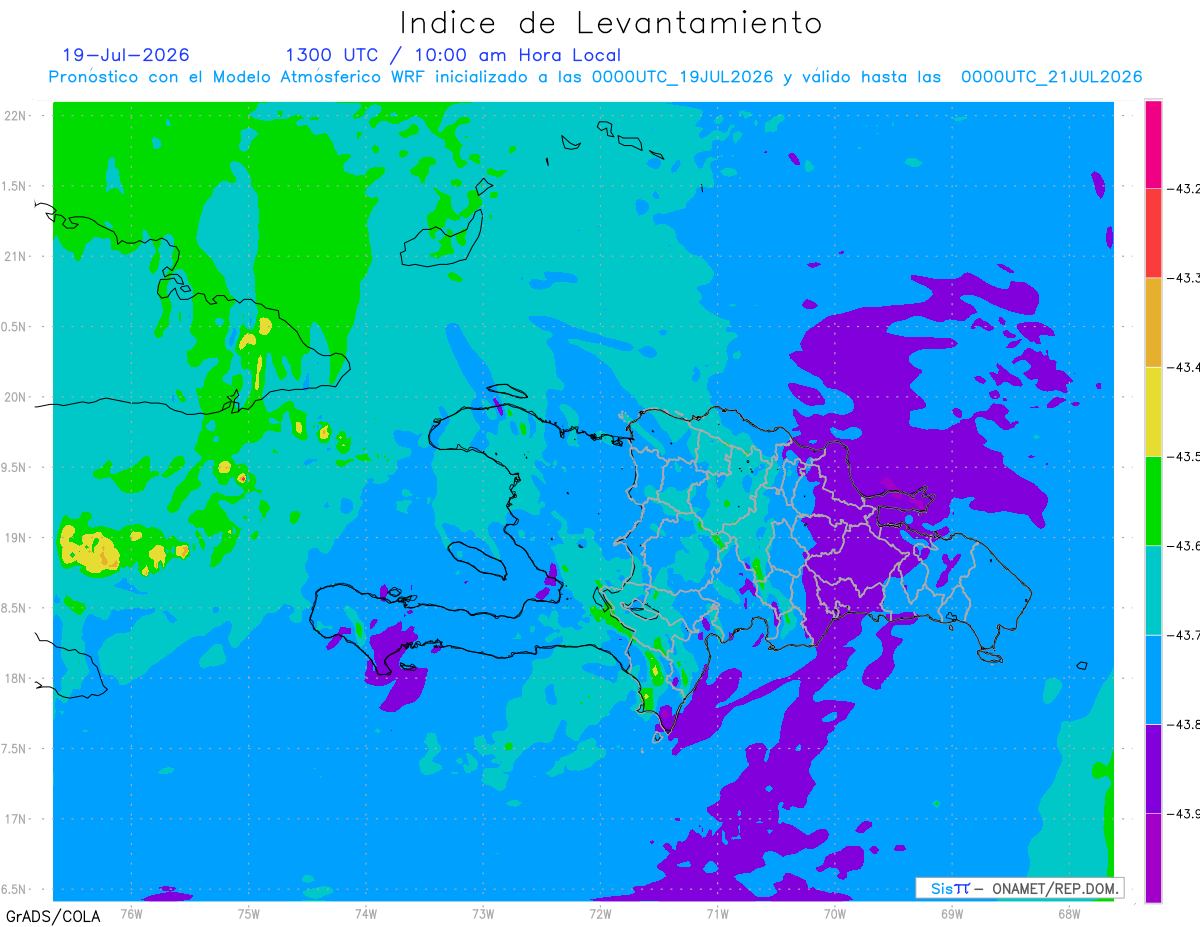Click the light blue swatch in the legend
The image size is (1200, 927).
coord(1153,679)
